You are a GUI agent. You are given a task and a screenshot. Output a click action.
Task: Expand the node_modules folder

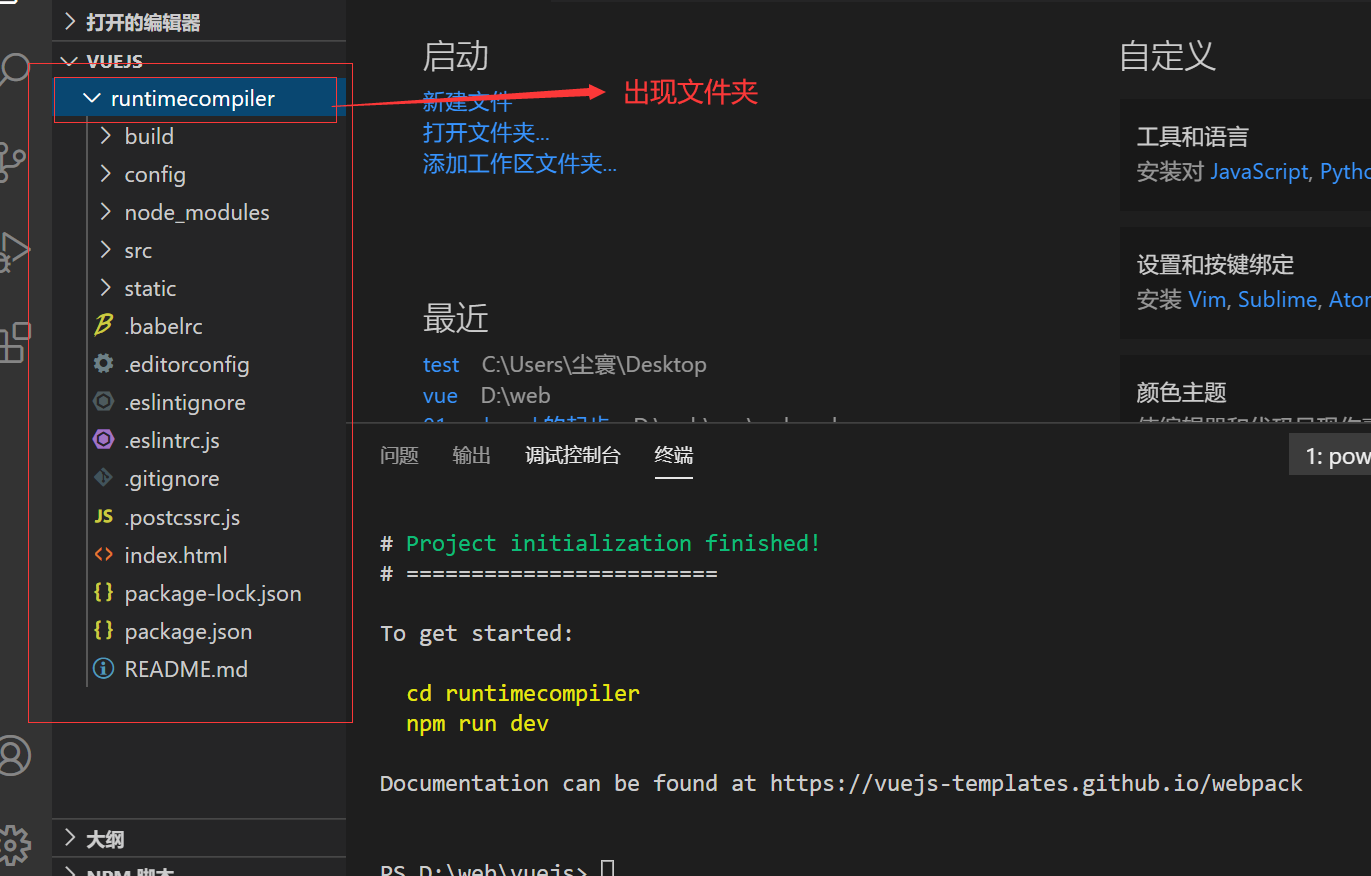point(106,212)
